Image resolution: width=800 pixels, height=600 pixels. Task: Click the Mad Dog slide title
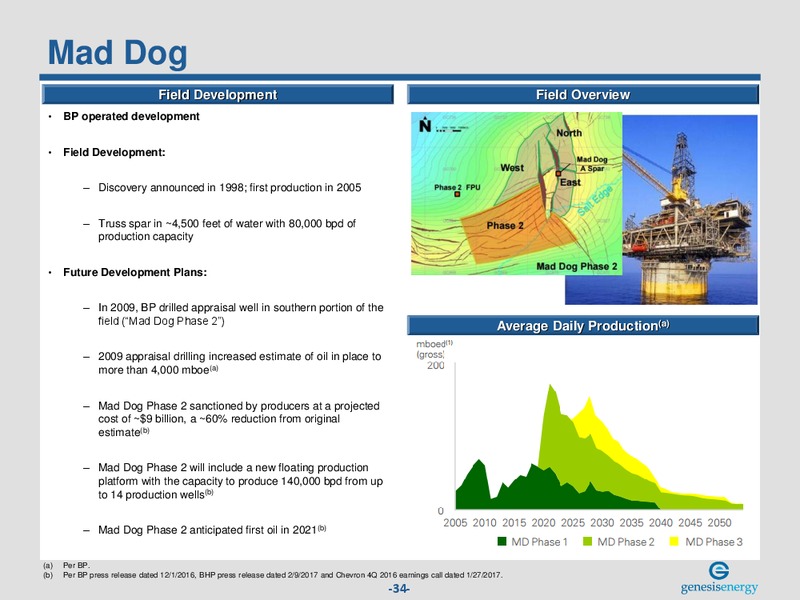pos(117,53)
